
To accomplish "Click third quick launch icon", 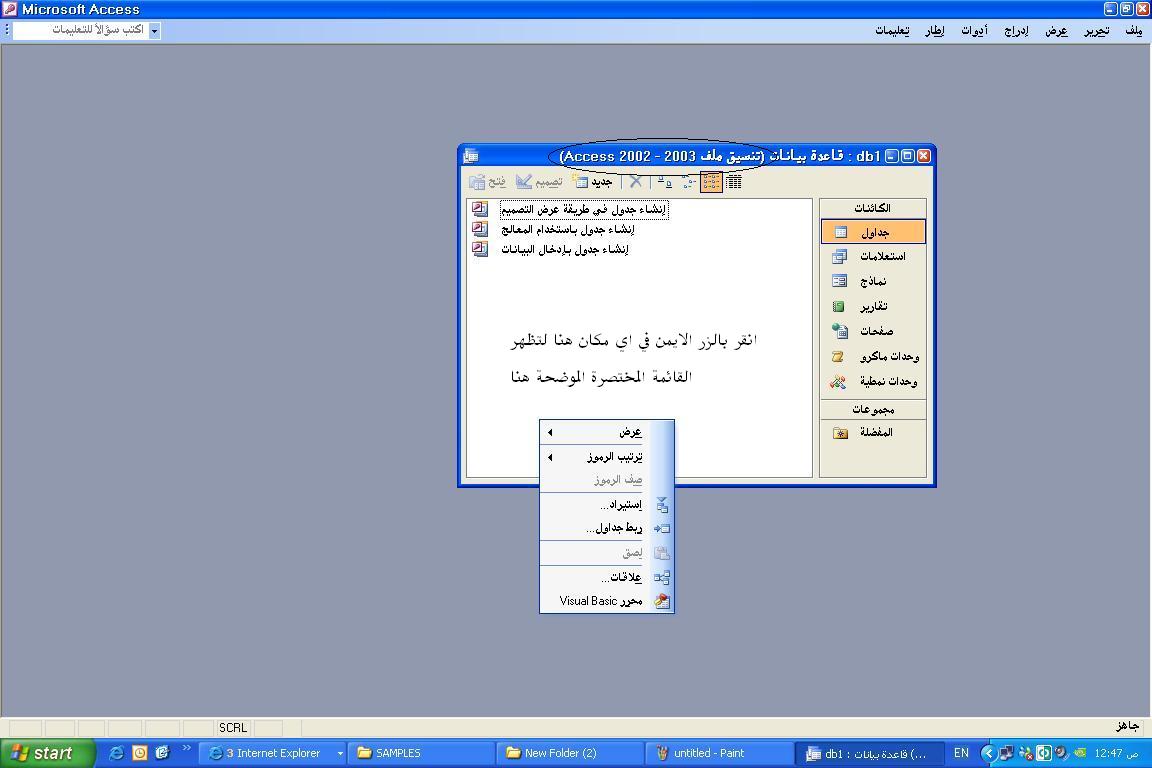I will click(x=162, y=753).
